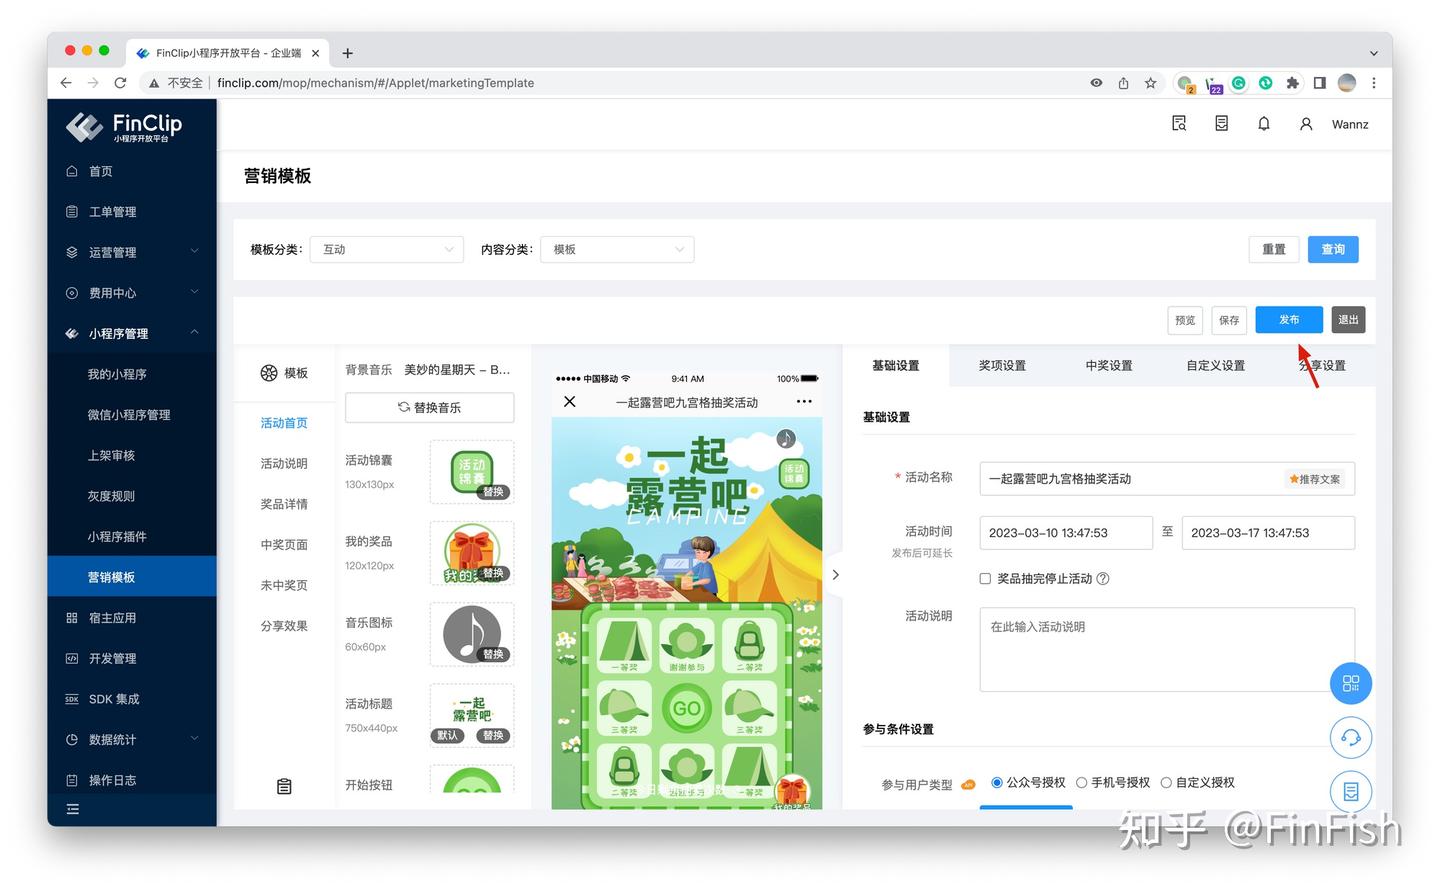The height and width of the screenshot is (889, 1440).
Task: Open 微信小程序管理
Action: (129, 415)
